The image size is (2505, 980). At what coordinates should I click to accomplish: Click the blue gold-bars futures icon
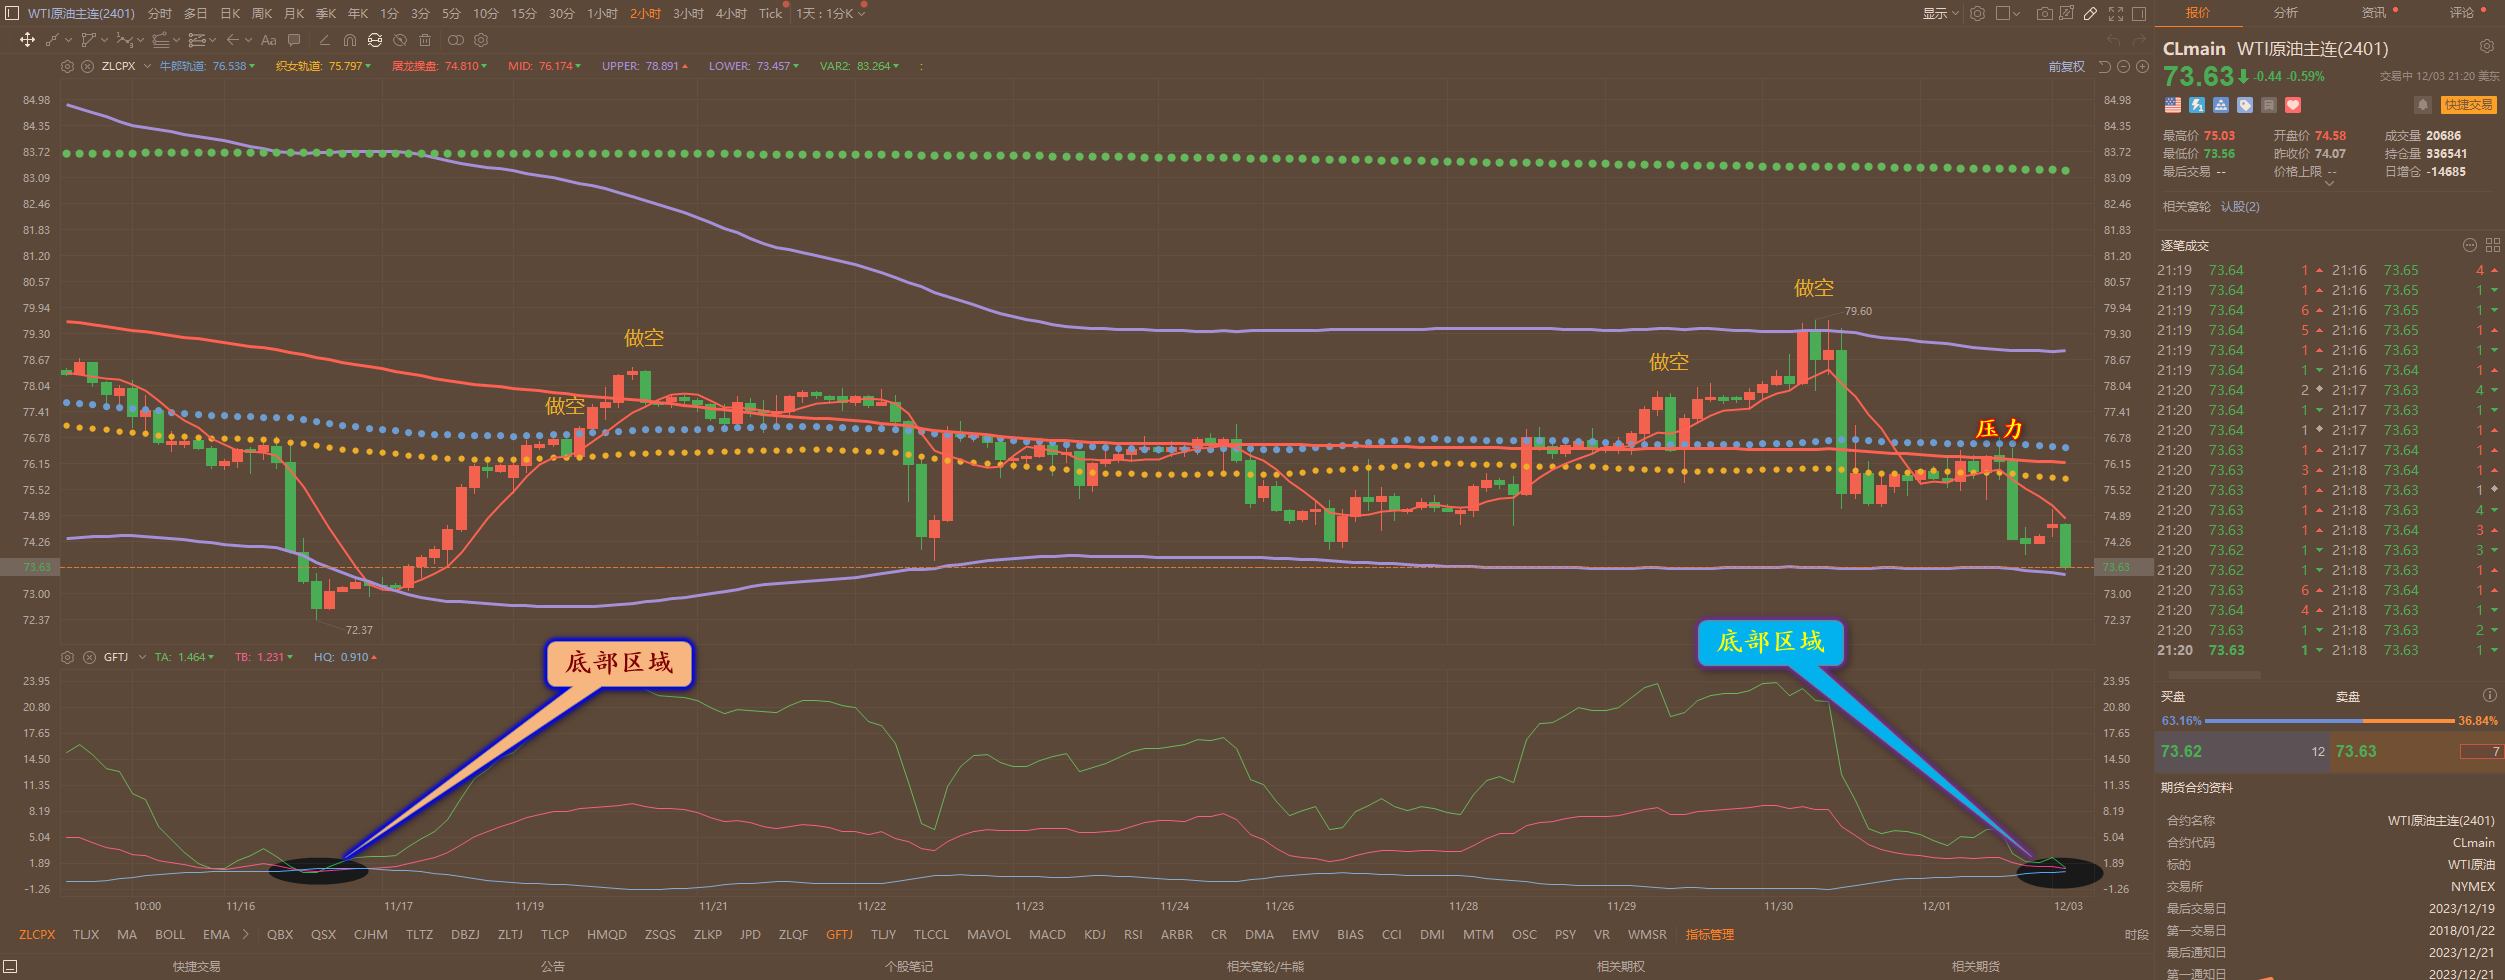tap(2221, 105)
